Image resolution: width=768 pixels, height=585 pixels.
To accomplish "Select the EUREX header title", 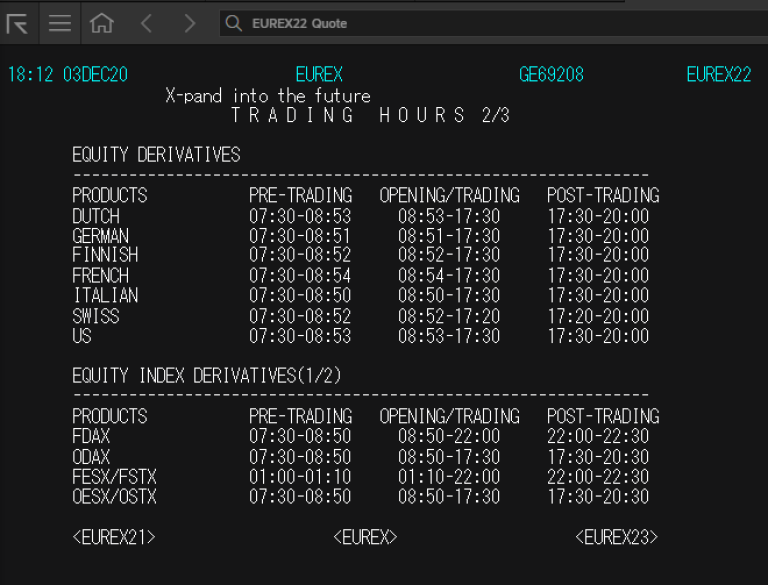I will [x=319, y=74].
